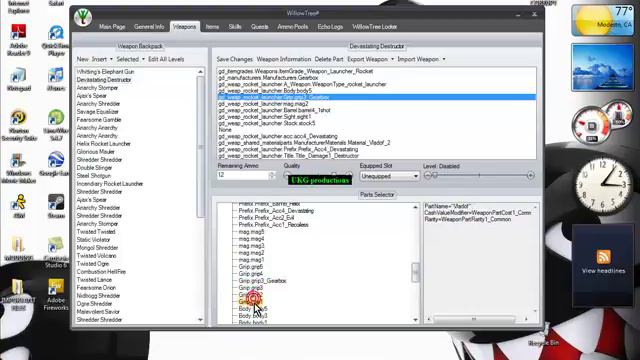
Task: Switch to the Skills tab
Action: pos(235,27)
